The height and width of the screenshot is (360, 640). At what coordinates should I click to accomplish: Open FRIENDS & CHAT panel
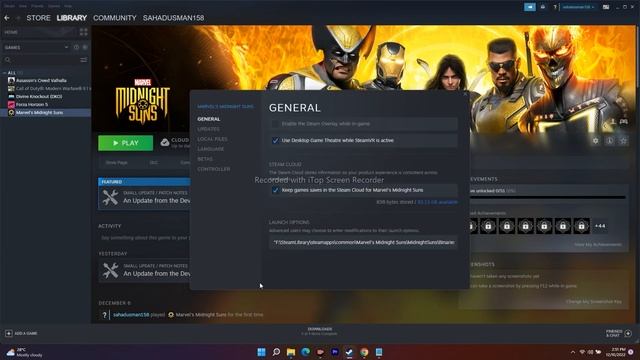618,333
